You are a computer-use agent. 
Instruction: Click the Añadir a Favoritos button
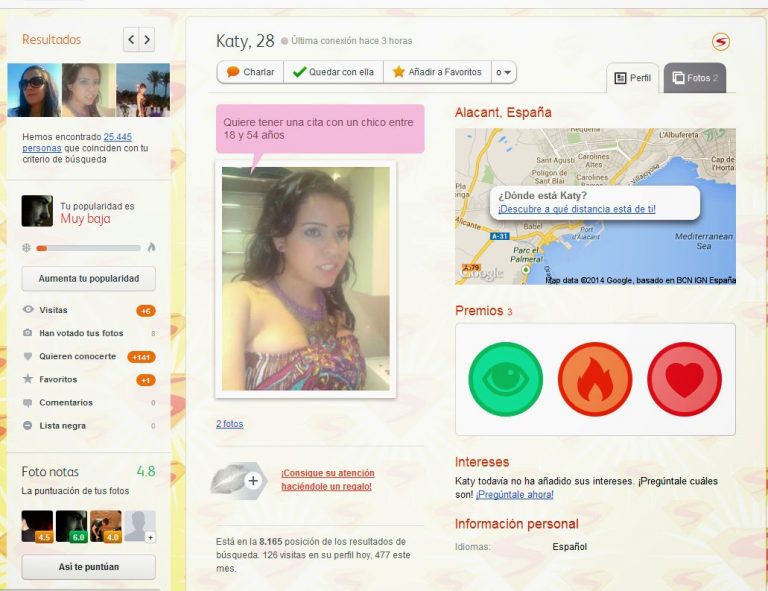click(437, 72)
